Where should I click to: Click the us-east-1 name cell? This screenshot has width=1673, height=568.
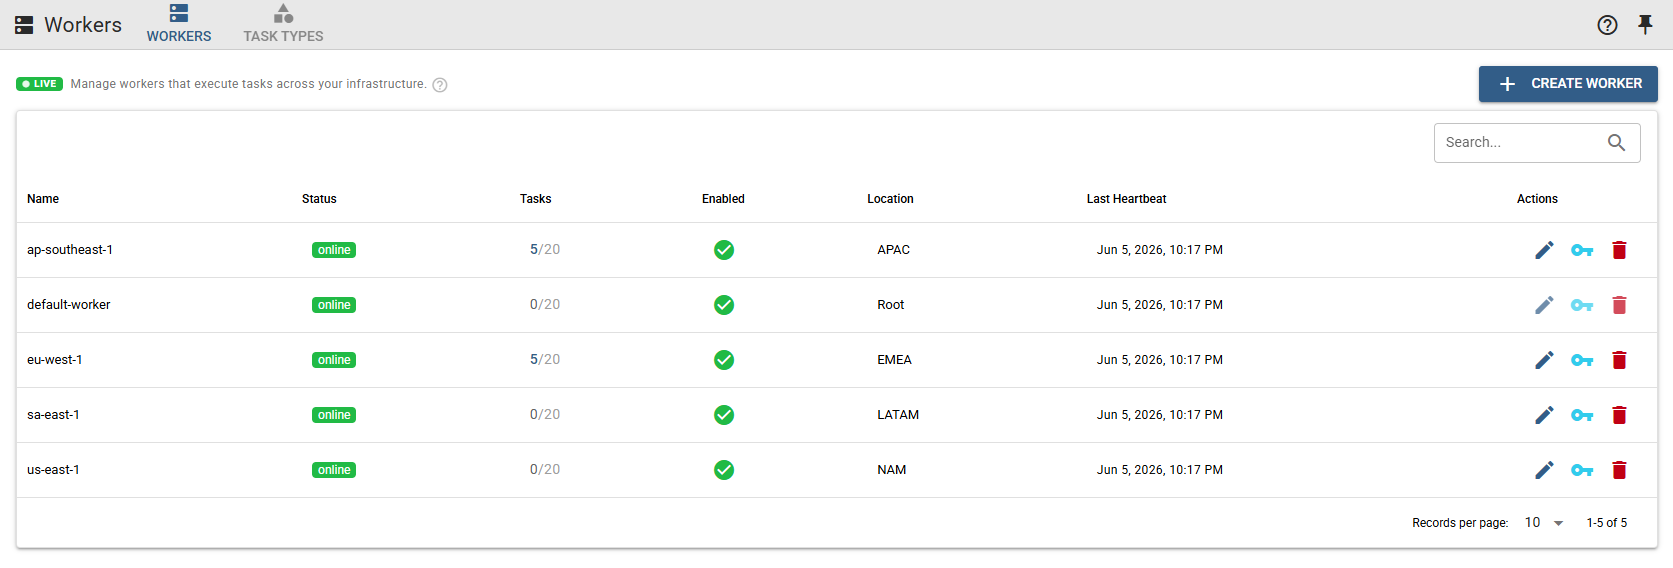click(53, 470)
